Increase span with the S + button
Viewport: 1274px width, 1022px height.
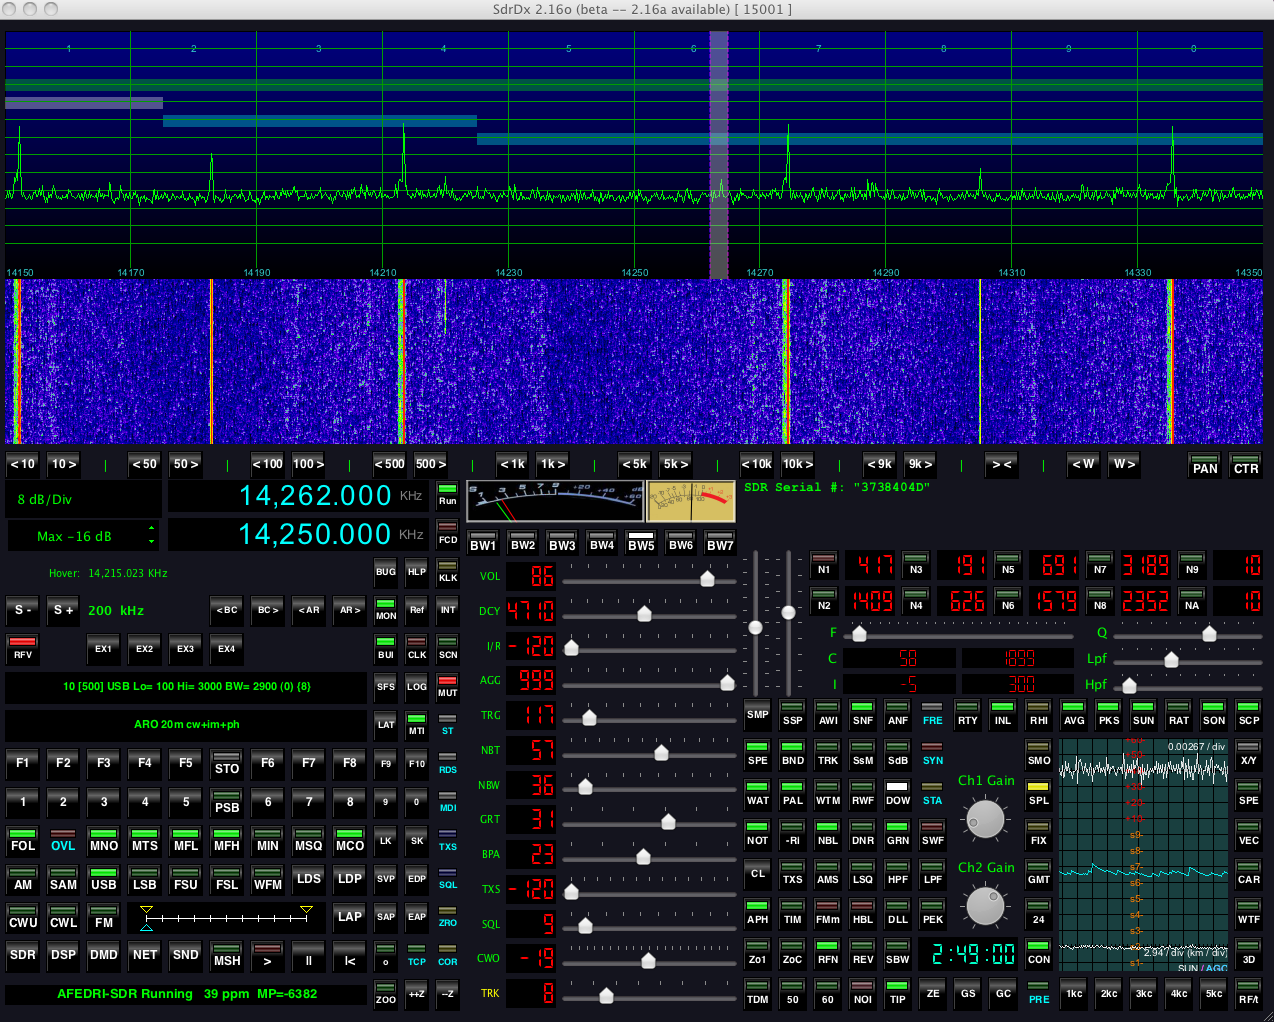pyautogui.click(x=64, y=610)
